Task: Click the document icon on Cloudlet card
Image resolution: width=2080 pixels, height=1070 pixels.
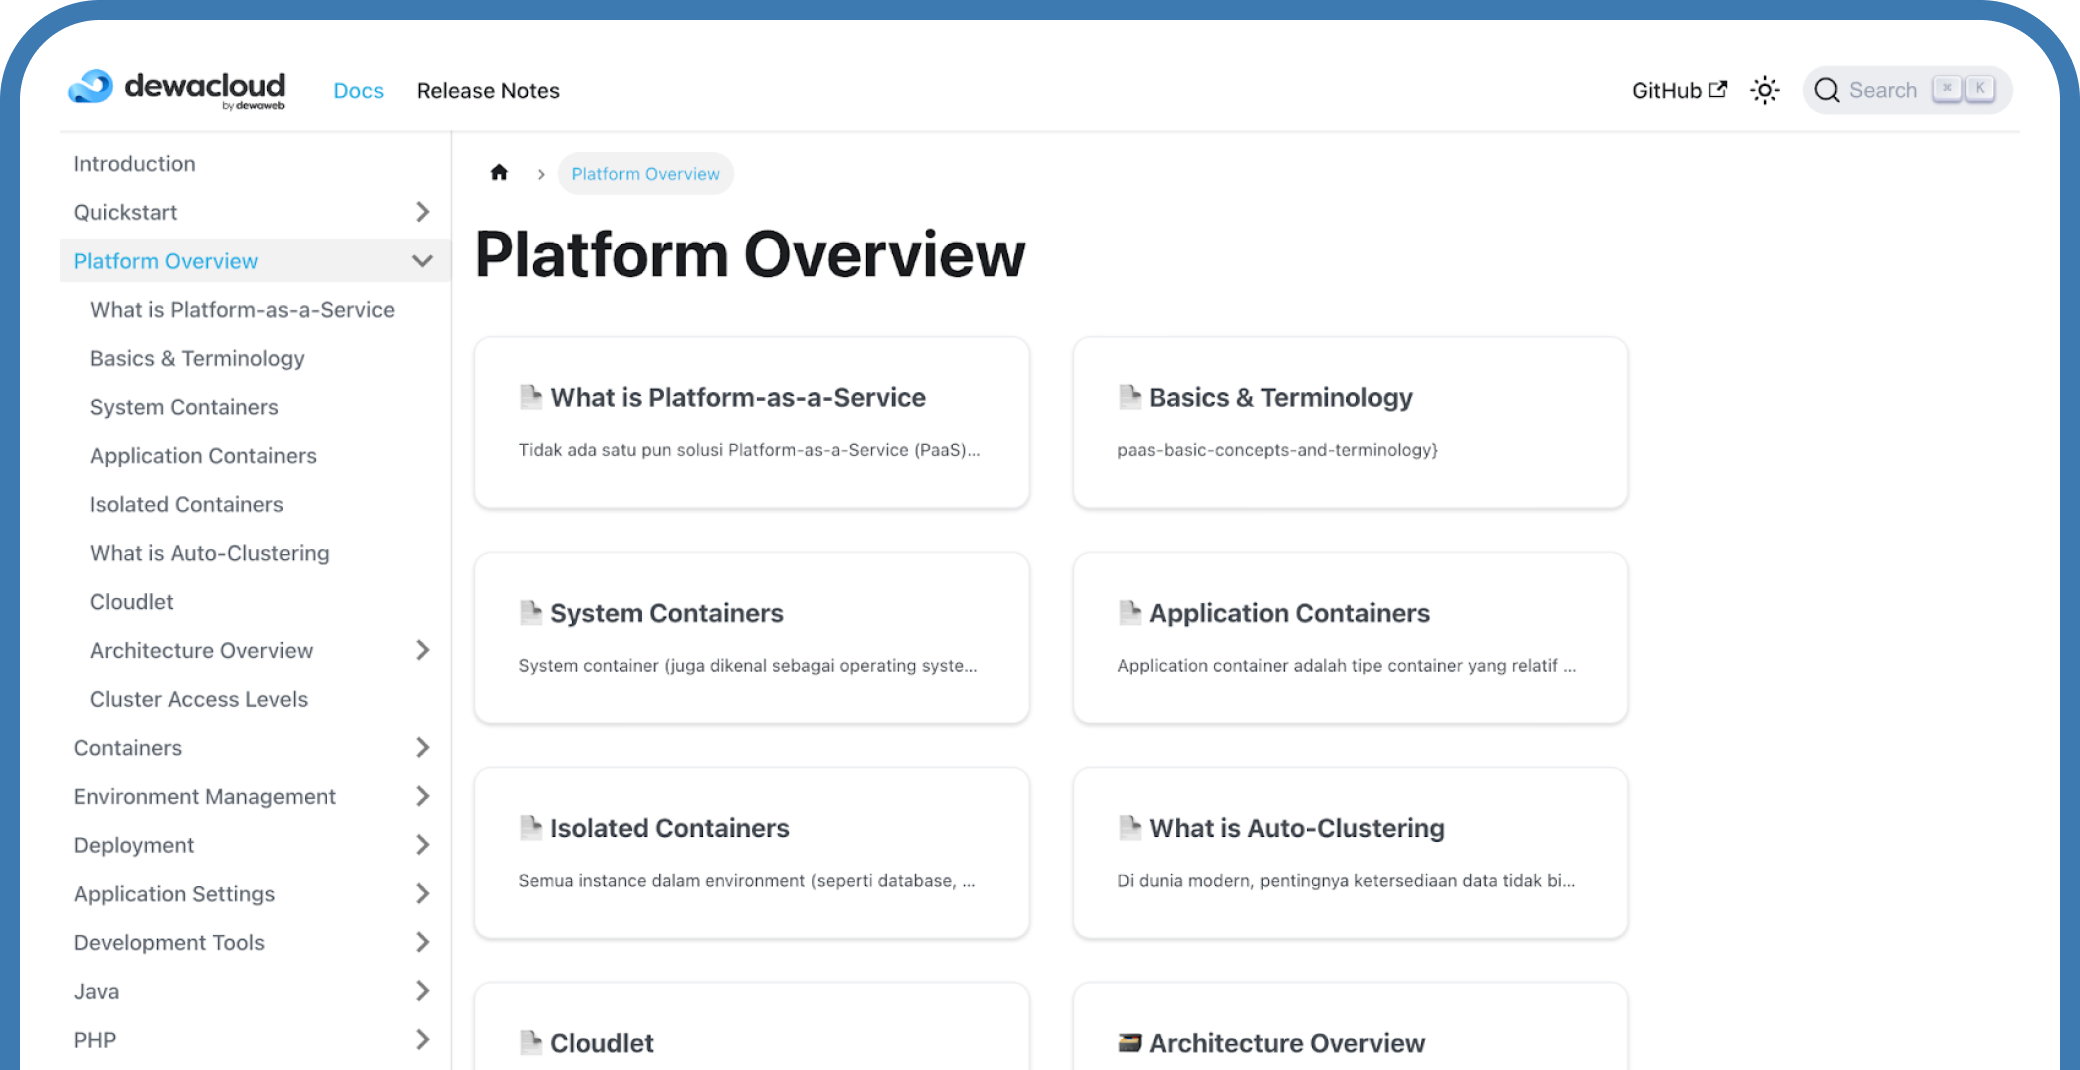Action: point(531,1043)
